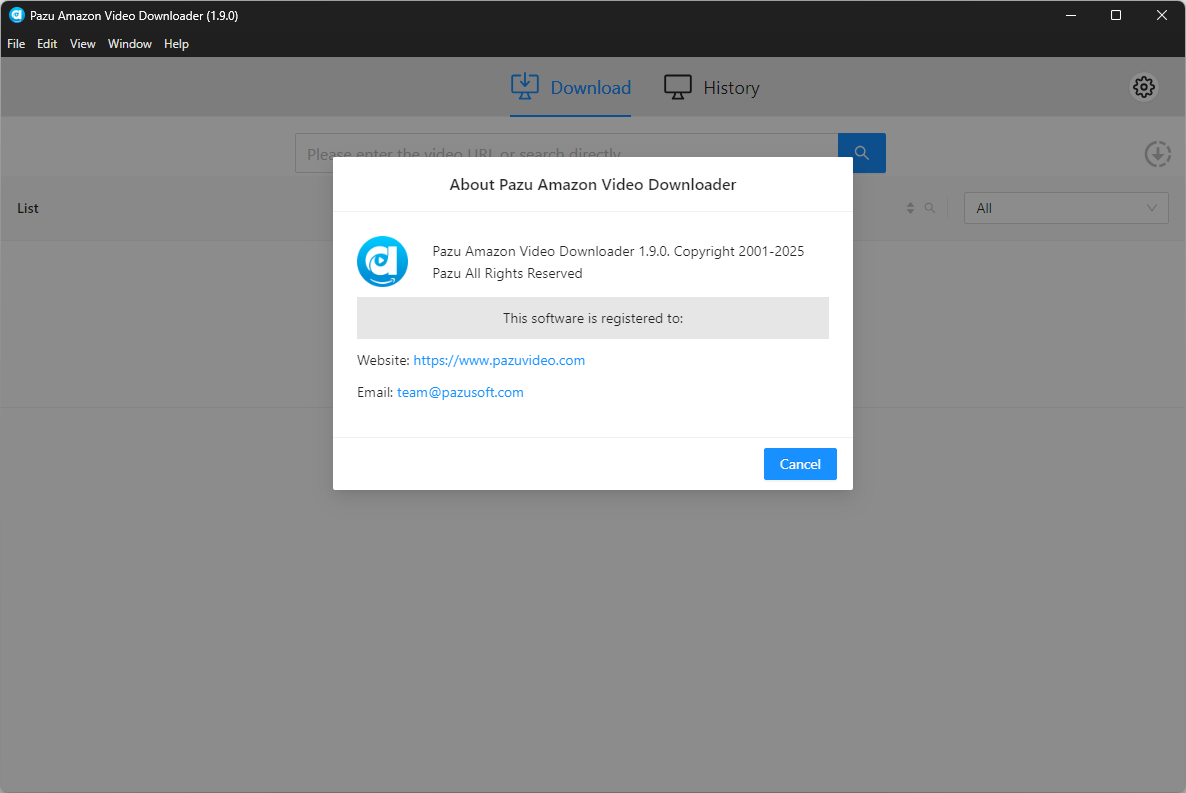Click the small list search icon
This screenshot has height=793, width=1186.
coord(930,208)
